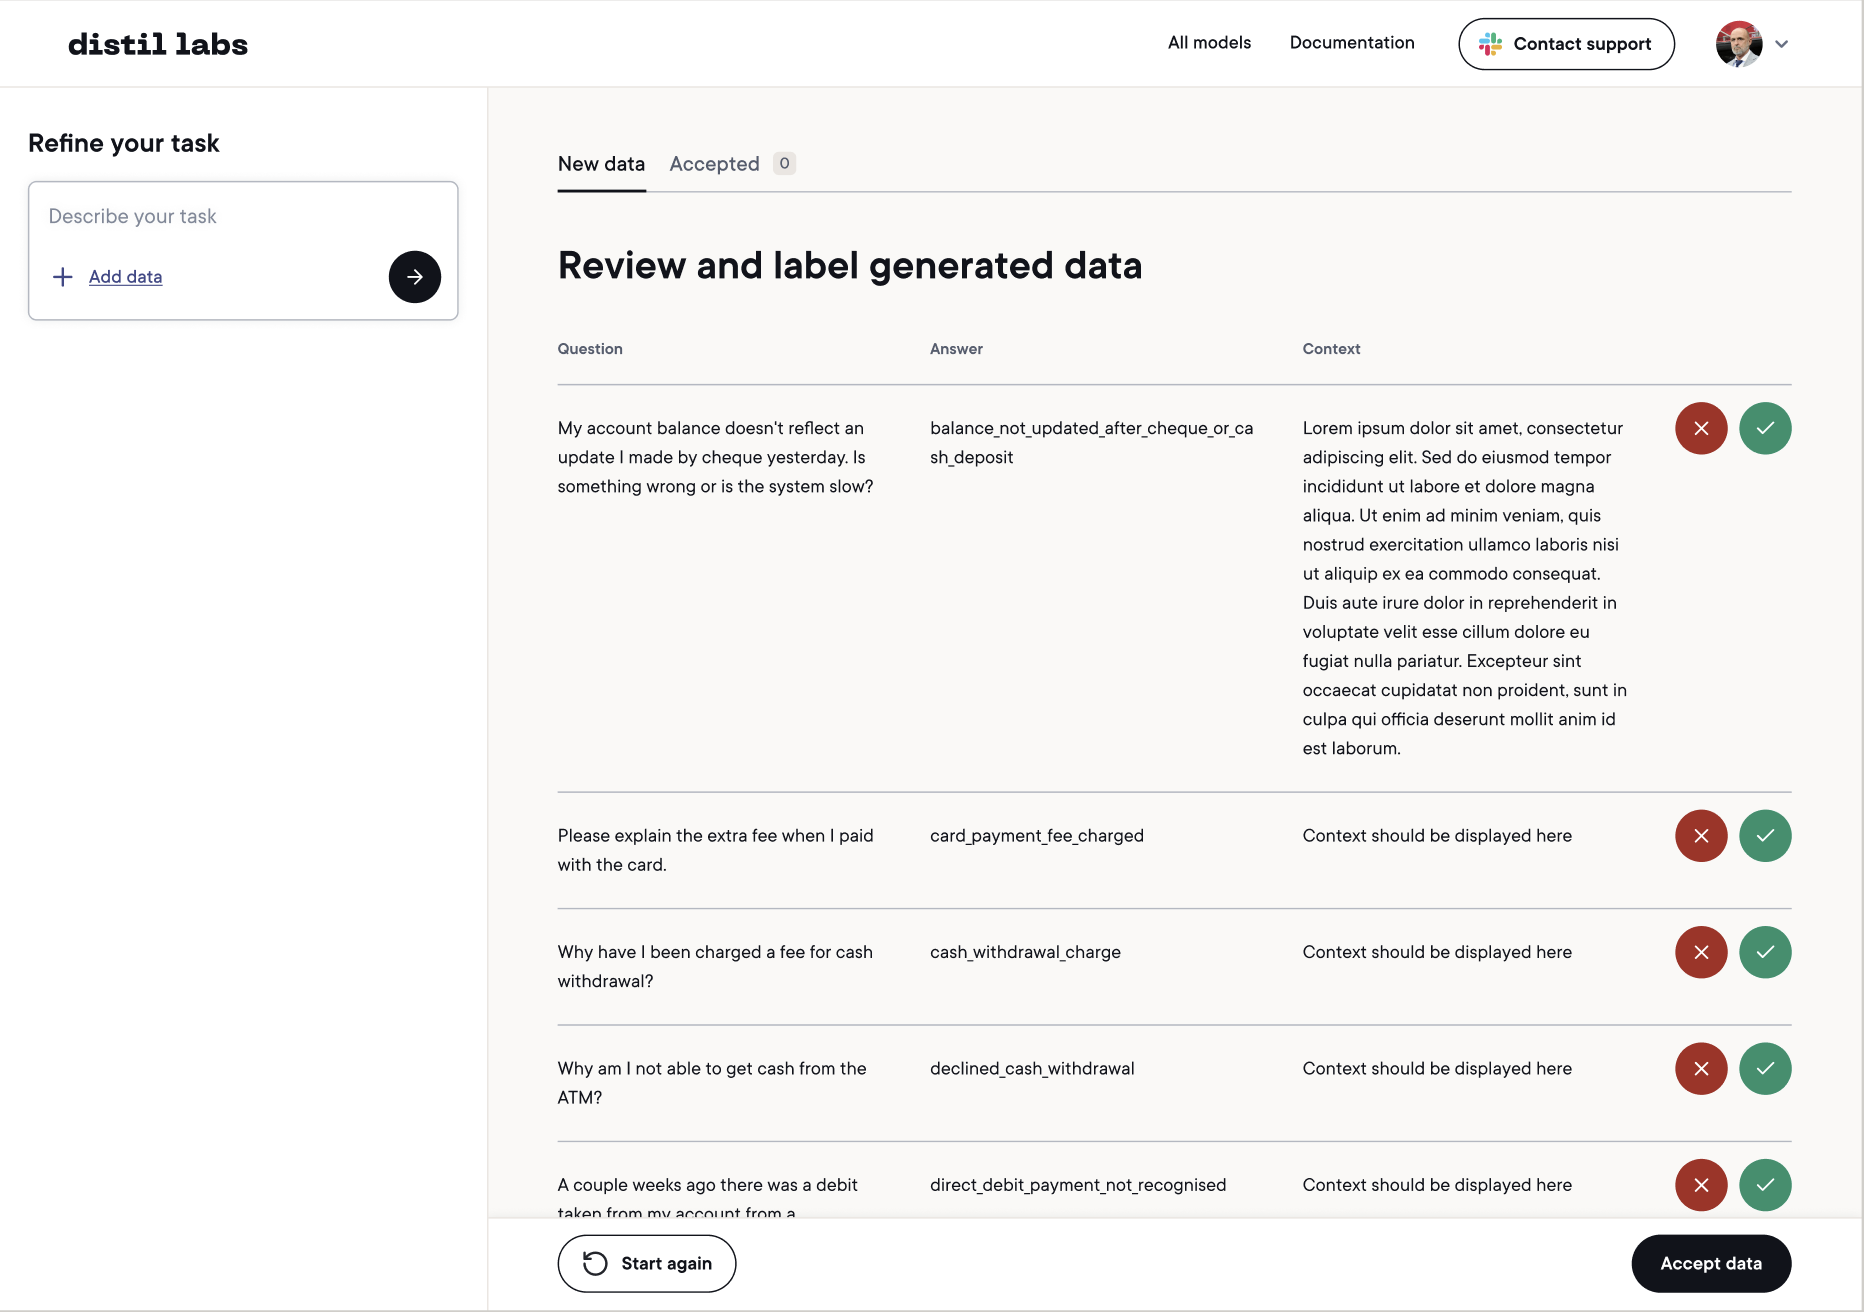Viewport: 1864px width, 1312px height.
Task: Reject the cash_withdrawal_charge row
Action: pyautogui.click(x=1701, y=952)
